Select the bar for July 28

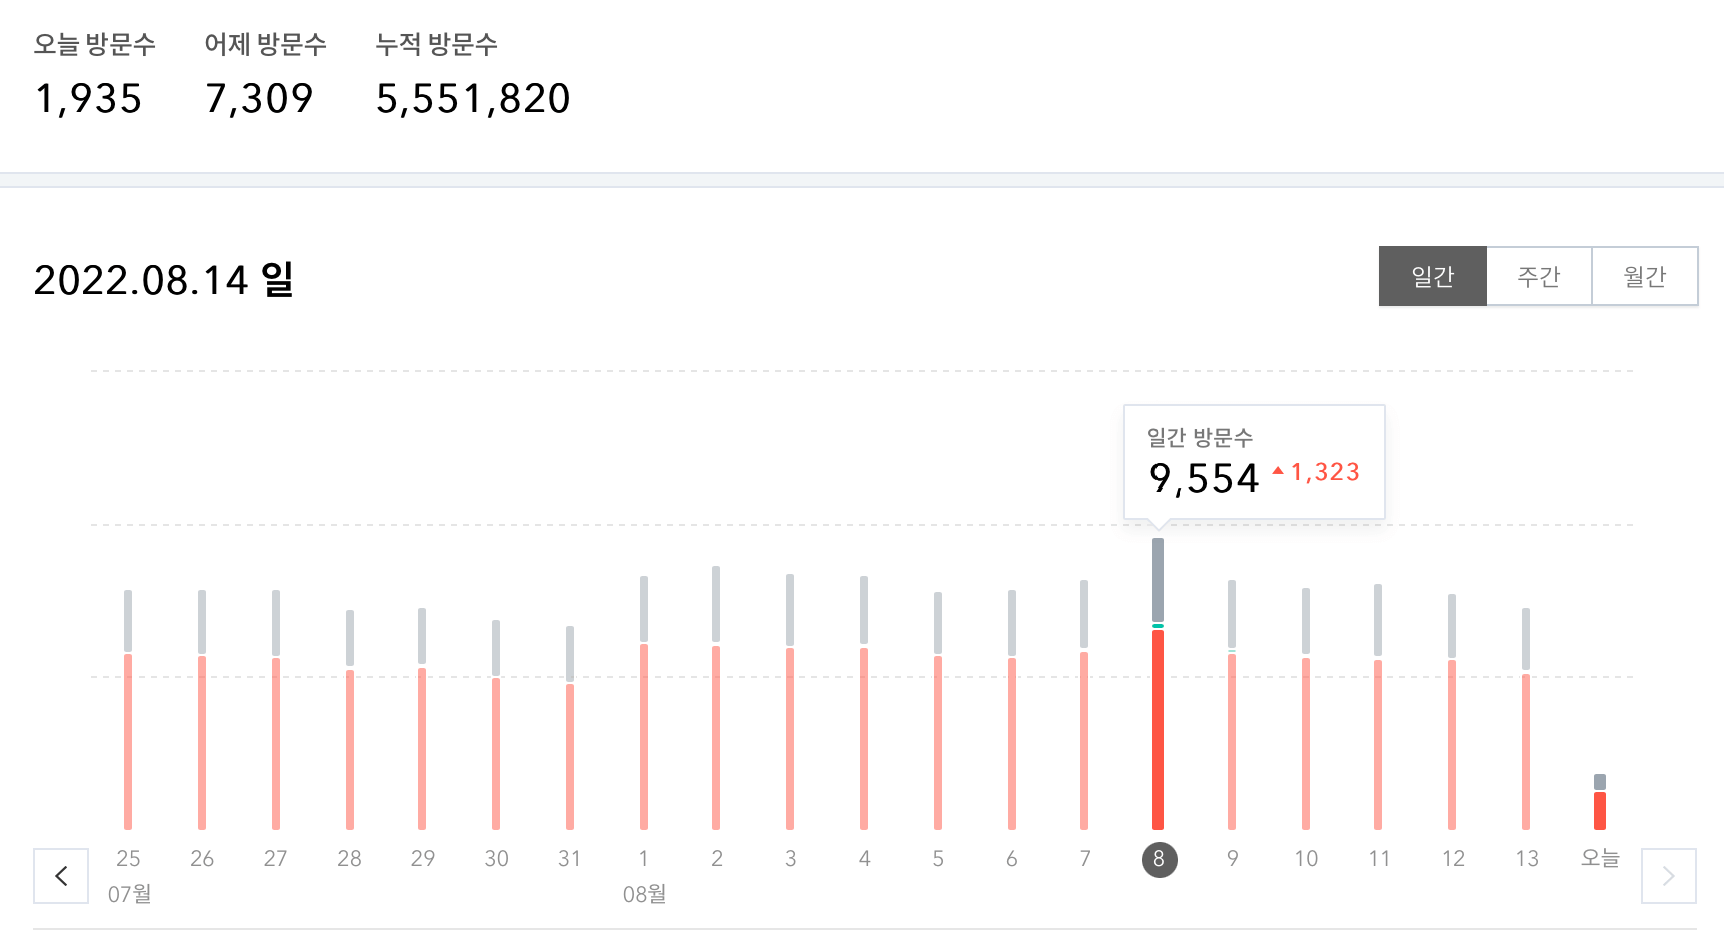350,720
